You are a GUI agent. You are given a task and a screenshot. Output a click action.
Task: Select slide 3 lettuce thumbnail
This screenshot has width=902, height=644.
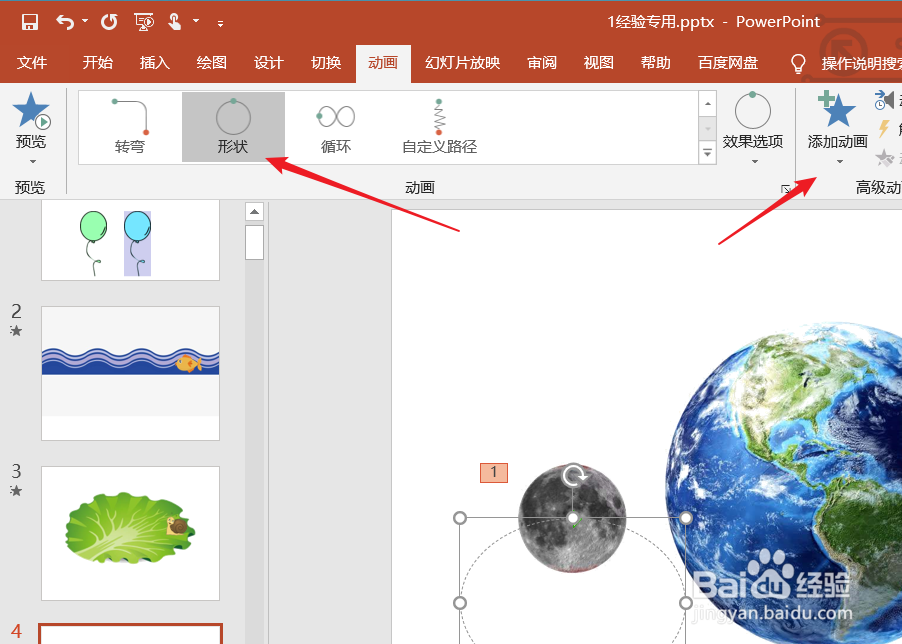(131, 533)
